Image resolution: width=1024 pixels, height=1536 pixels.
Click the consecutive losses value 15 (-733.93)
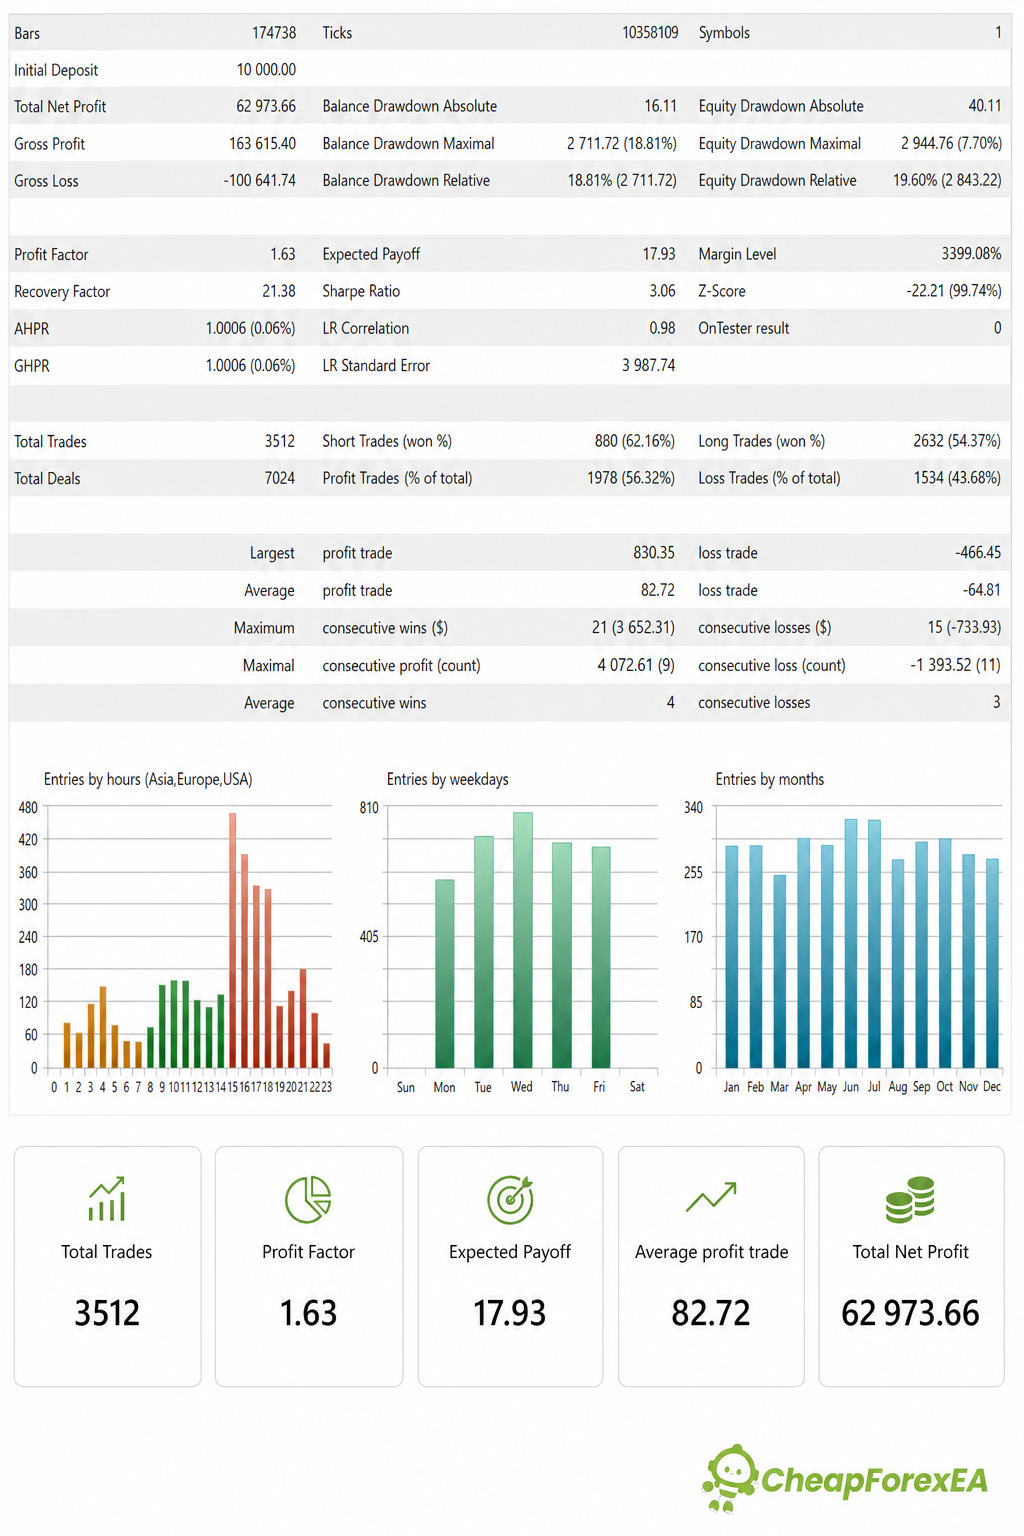[964, 628]
